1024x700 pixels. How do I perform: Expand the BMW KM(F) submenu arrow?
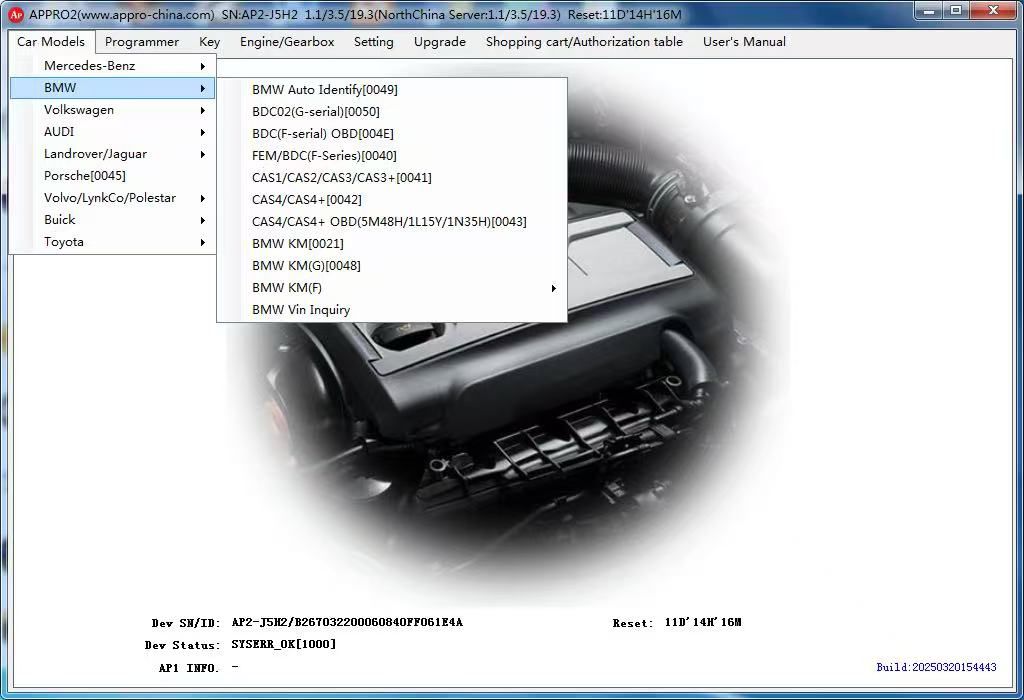(553, 288)
